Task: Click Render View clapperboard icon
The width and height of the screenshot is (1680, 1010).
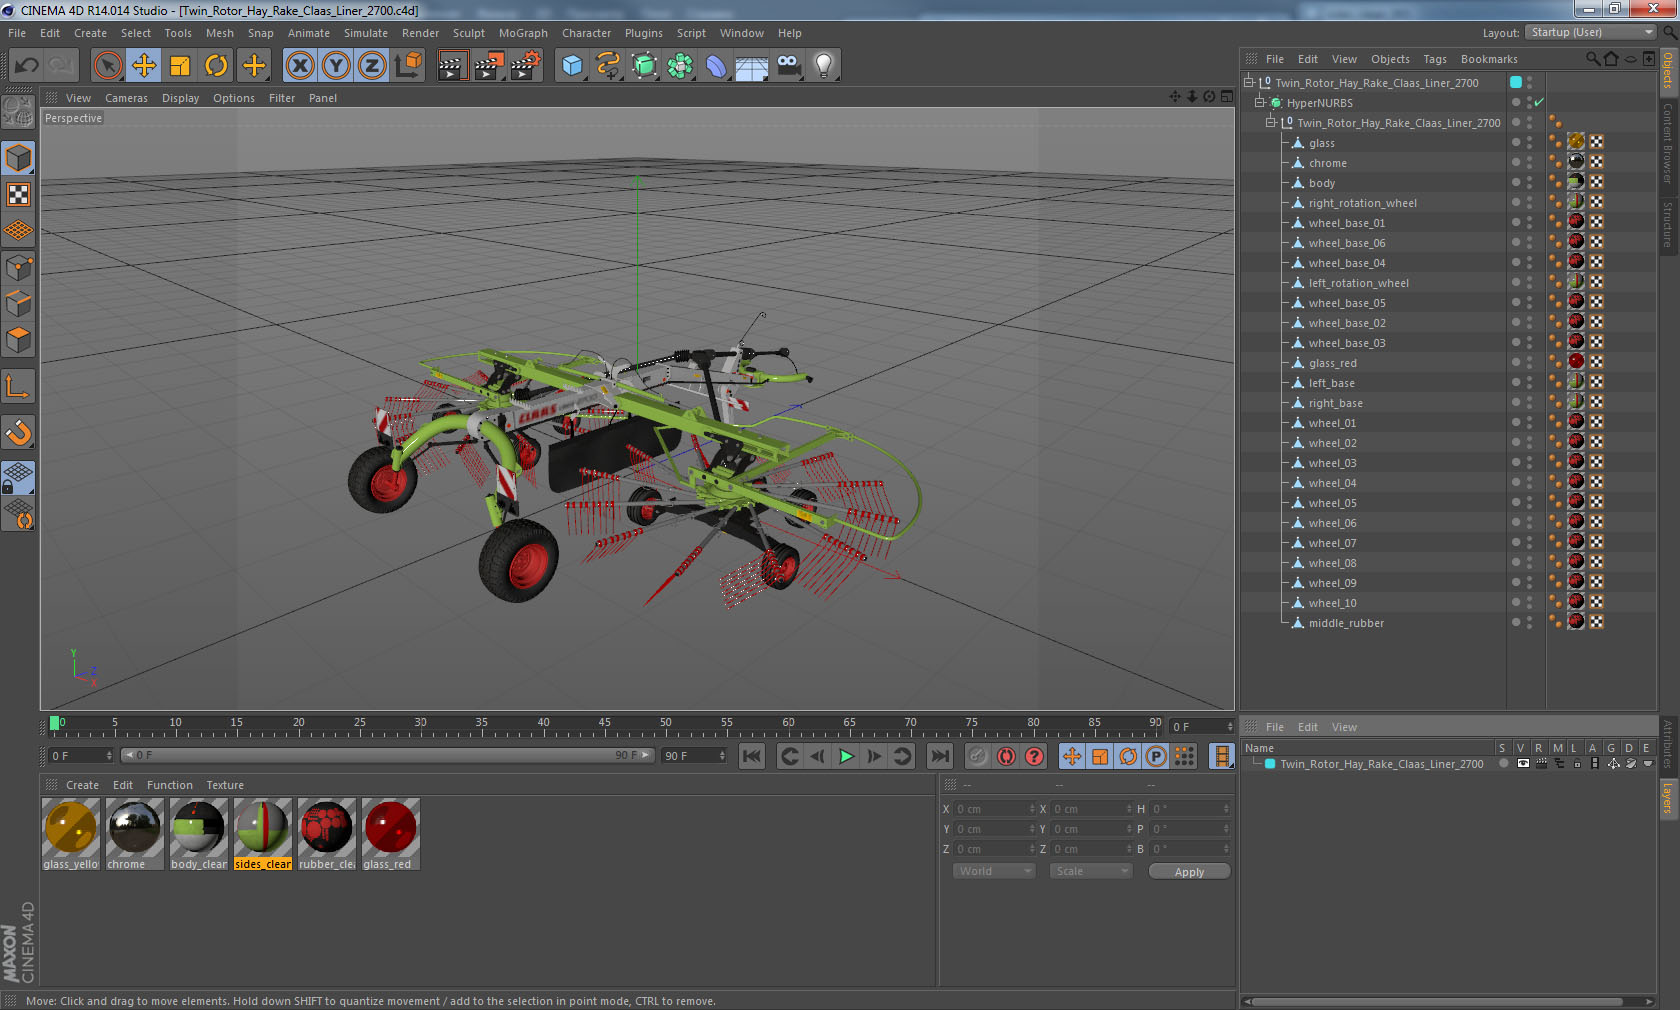Action: click(452, 66)
